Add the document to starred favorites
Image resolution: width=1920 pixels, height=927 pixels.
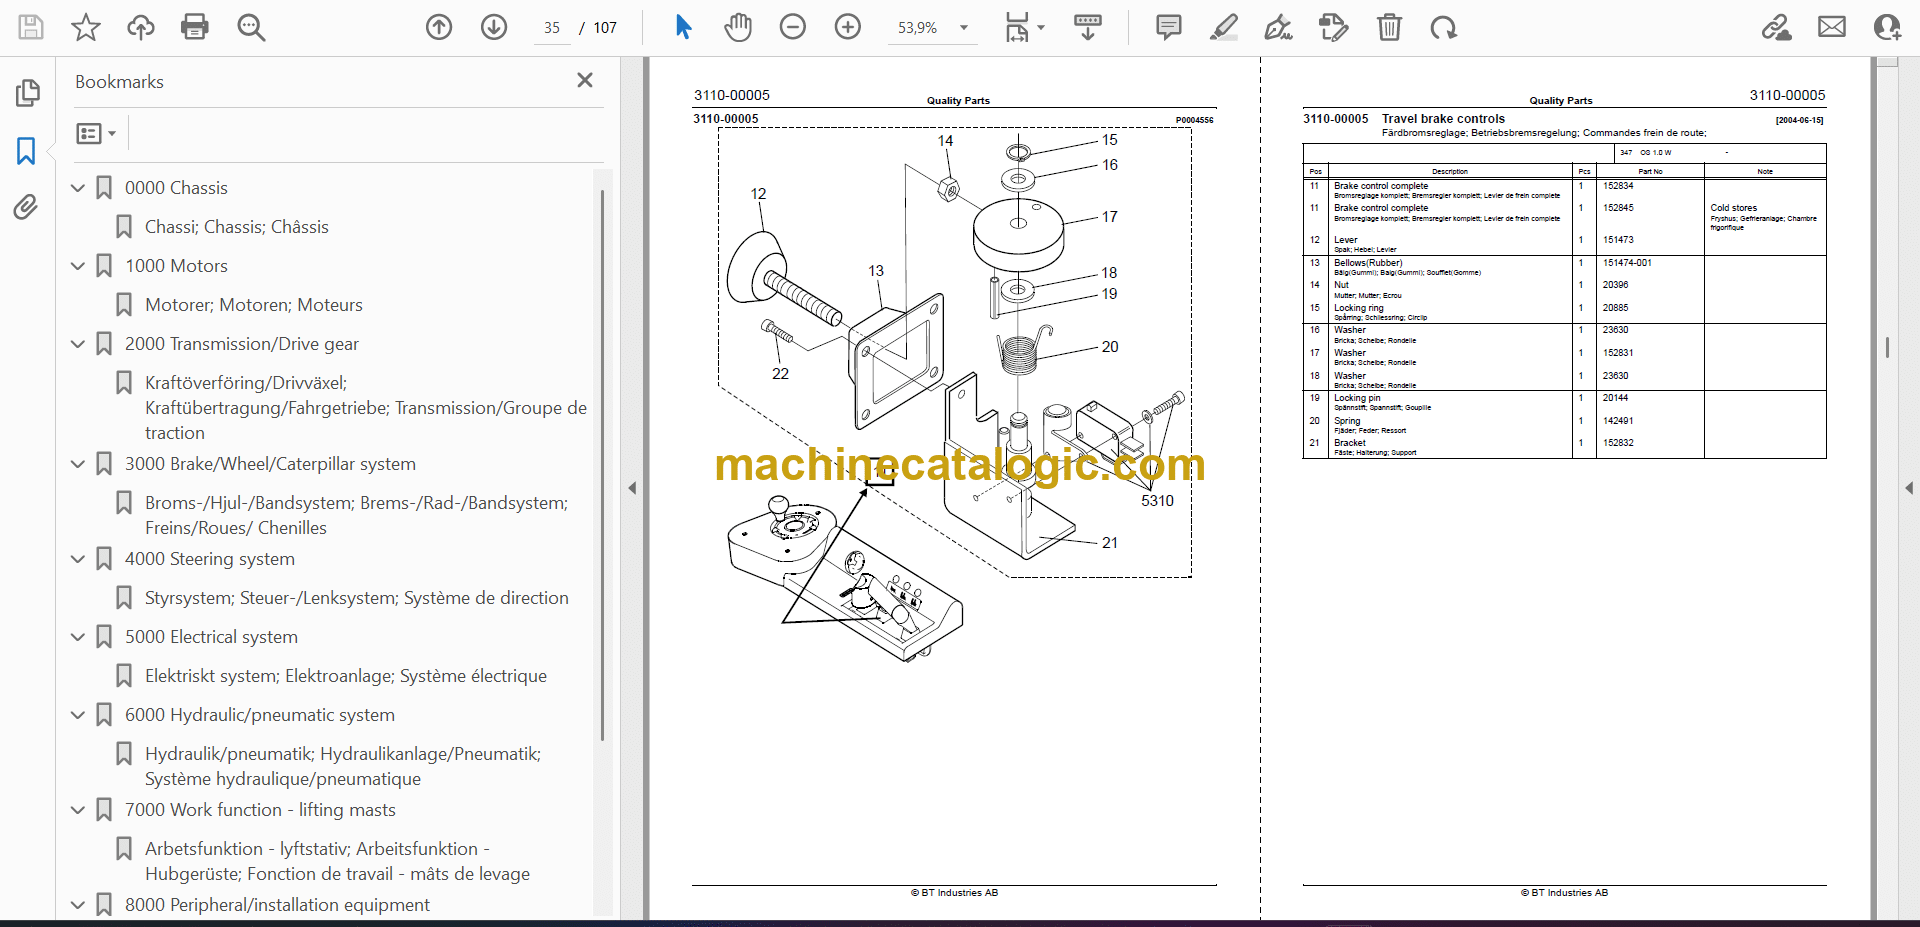[86, 27]
